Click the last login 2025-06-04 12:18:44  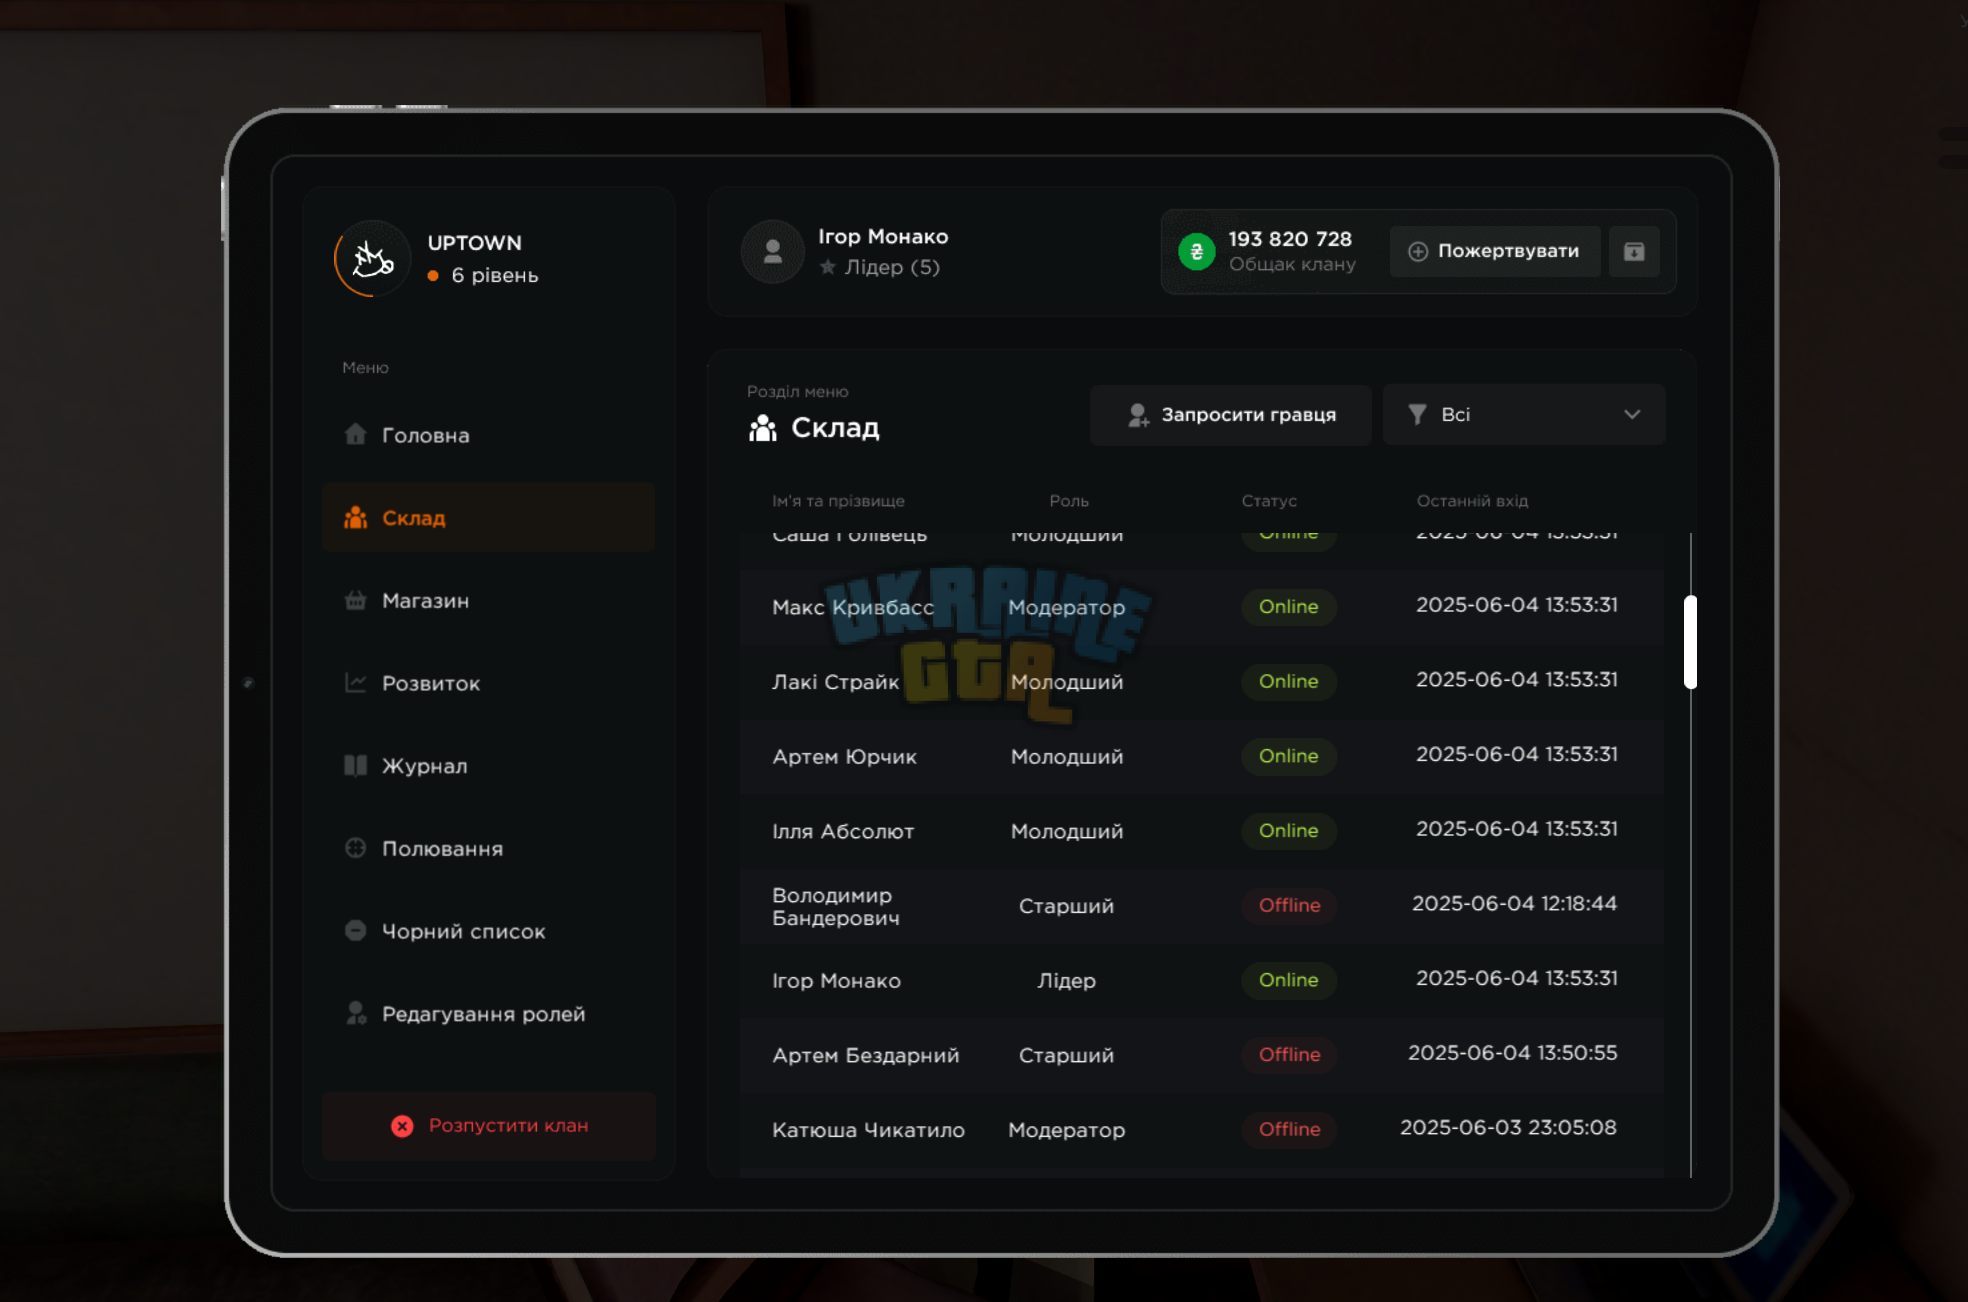click(x=1514, y=904)
